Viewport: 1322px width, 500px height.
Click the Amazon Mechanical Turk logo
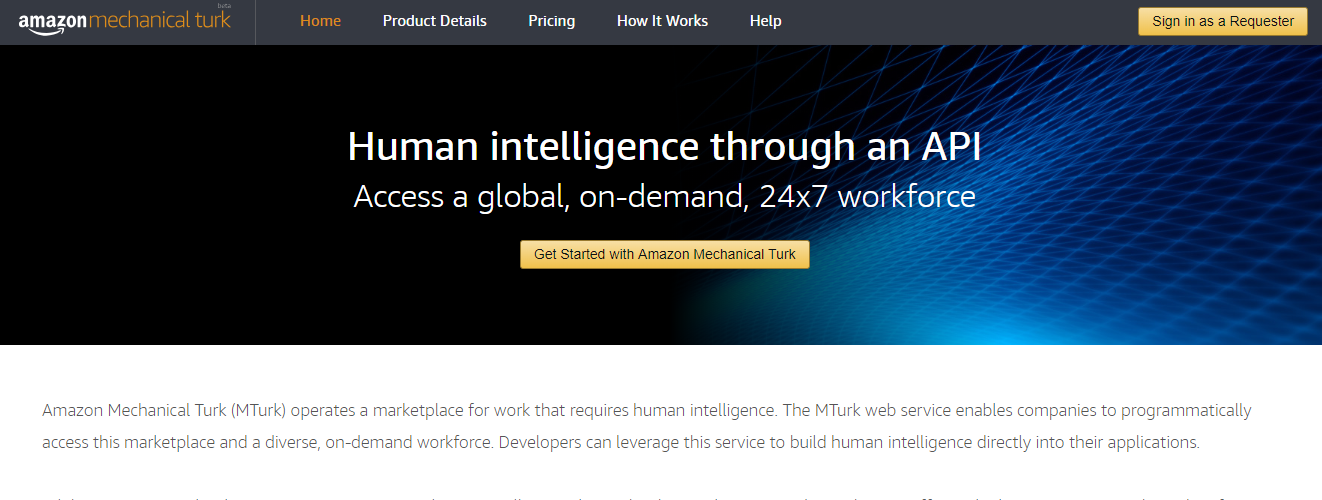tap(124, 21)
